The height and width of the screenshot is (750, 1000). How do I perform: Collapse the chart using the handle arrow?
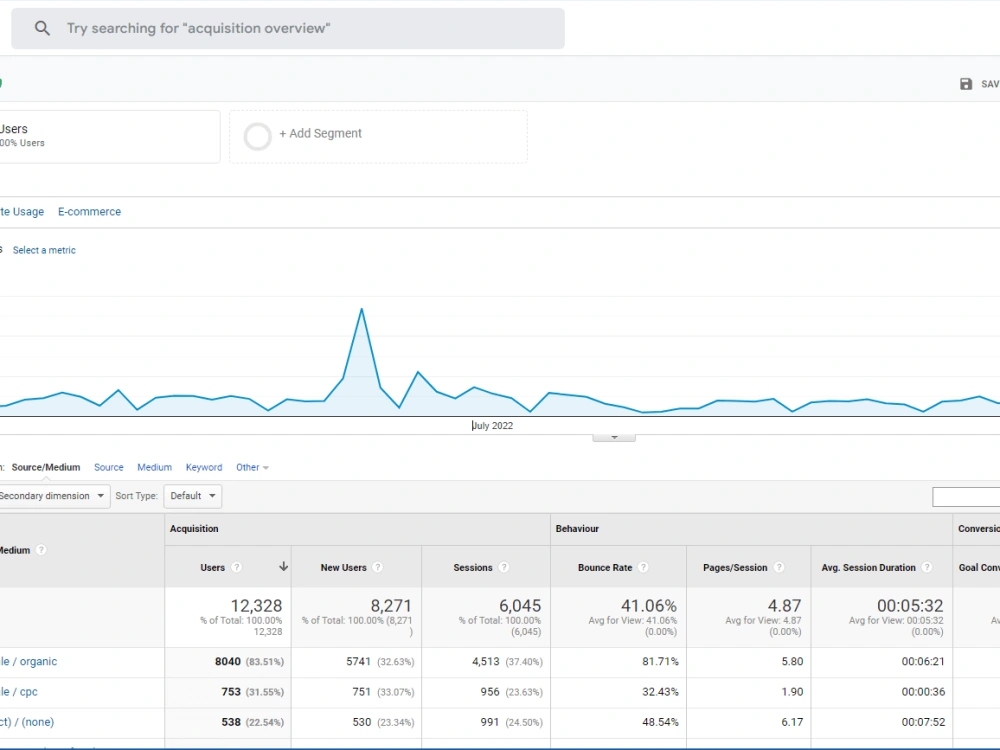tap(614, 438)
